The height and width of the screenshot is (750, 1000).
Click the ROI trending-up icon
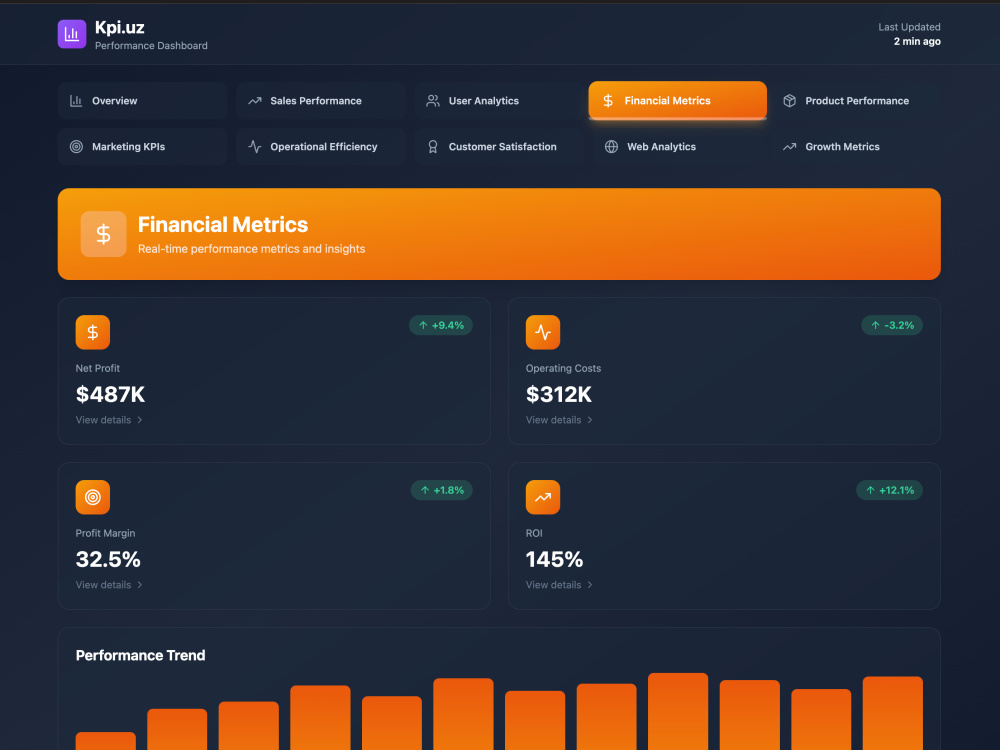543,497
